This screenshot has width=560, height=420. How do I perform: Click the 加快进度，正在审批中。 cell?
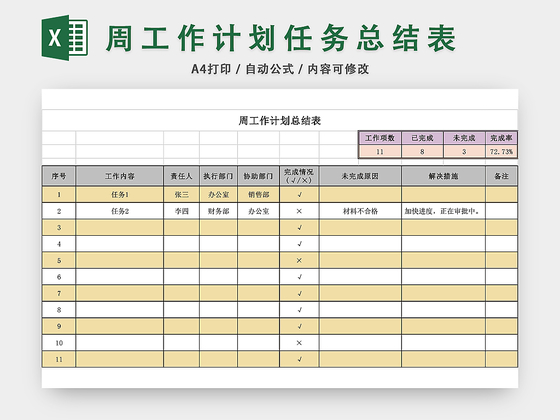click(x=443, y=211)
